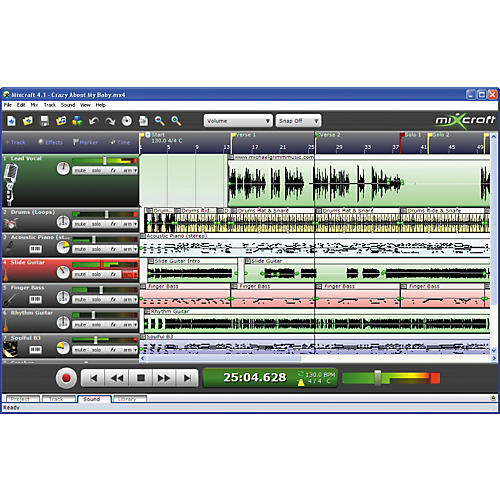Click the master volume slider
The width and height of the screenshot is (500, 500).
click(378, 378)
